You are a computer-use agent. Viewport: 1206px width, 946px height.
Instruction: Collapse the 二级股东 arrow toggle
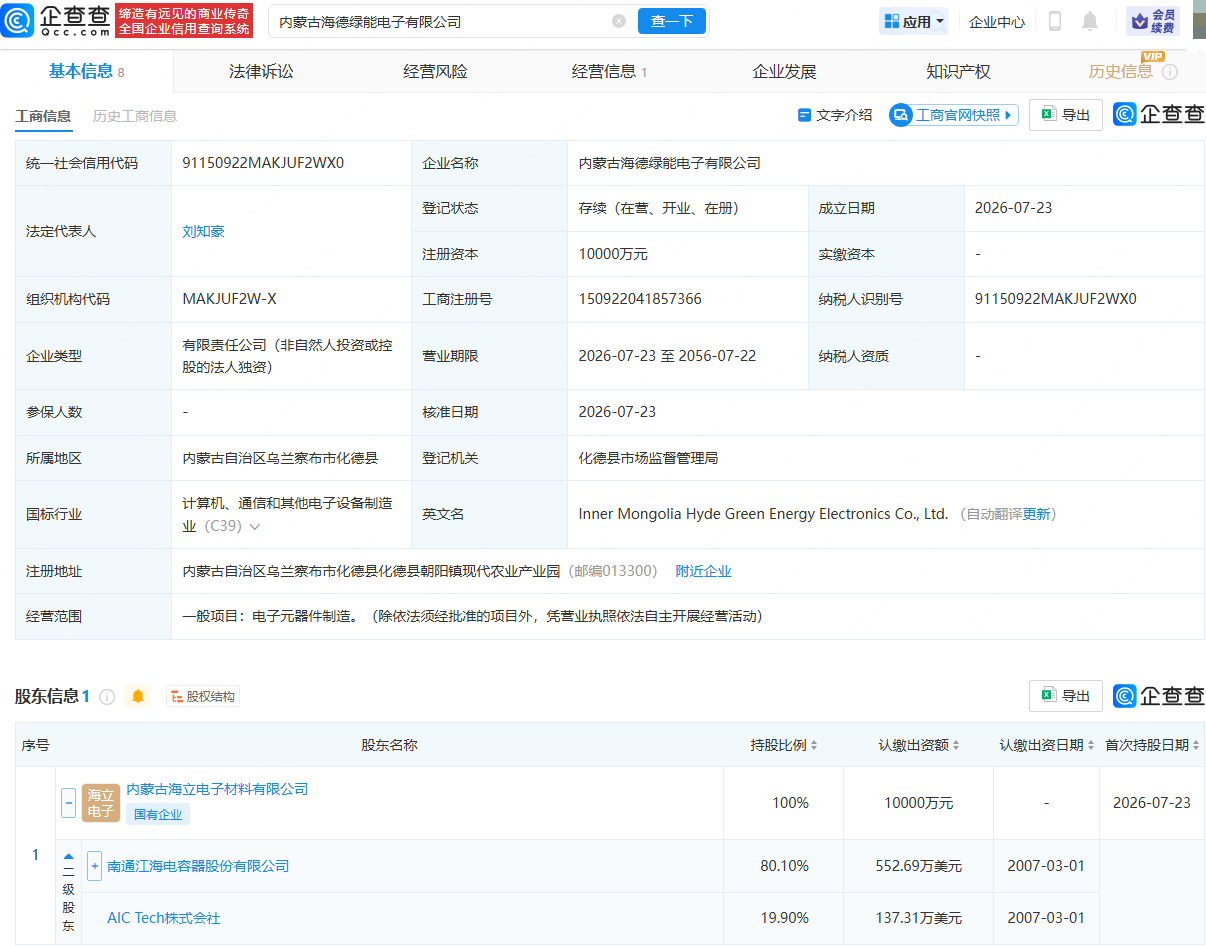[69, 856]
